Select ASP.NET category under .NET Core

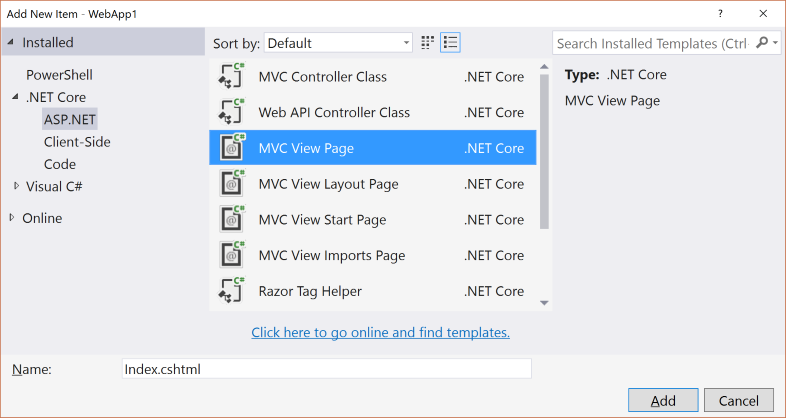70,119
